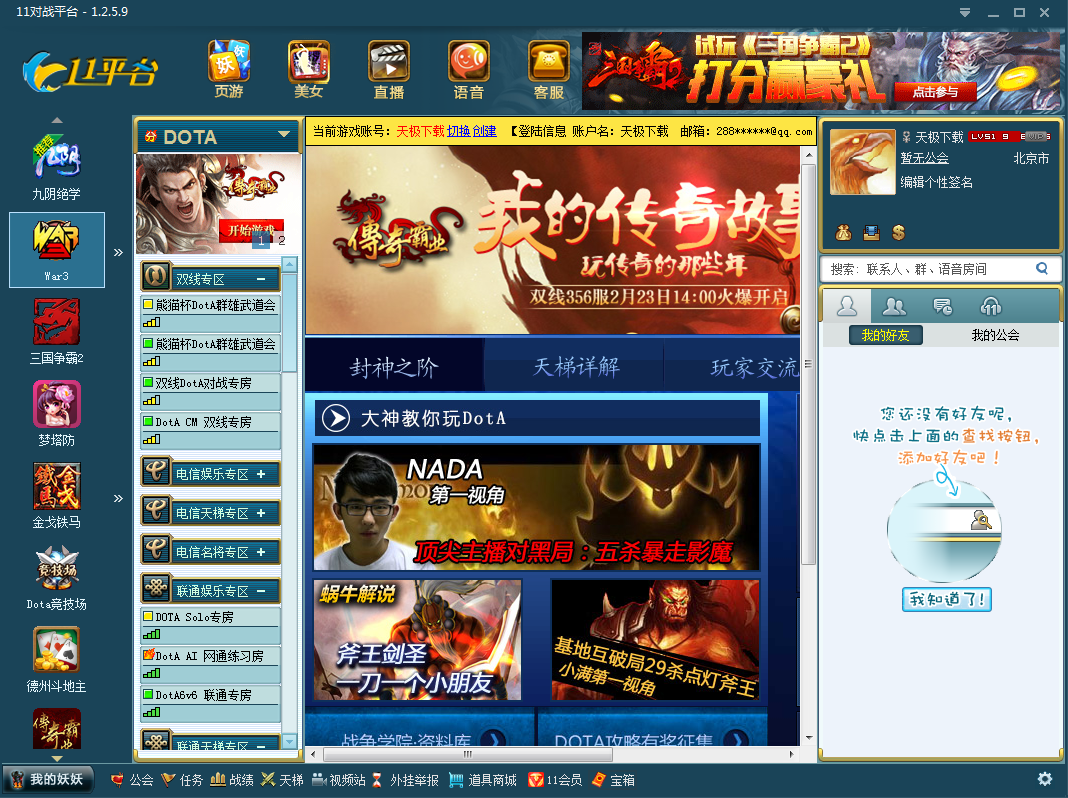
Task: Open 视频站 video site in bottom bar
Action: [x=339, y=780]
